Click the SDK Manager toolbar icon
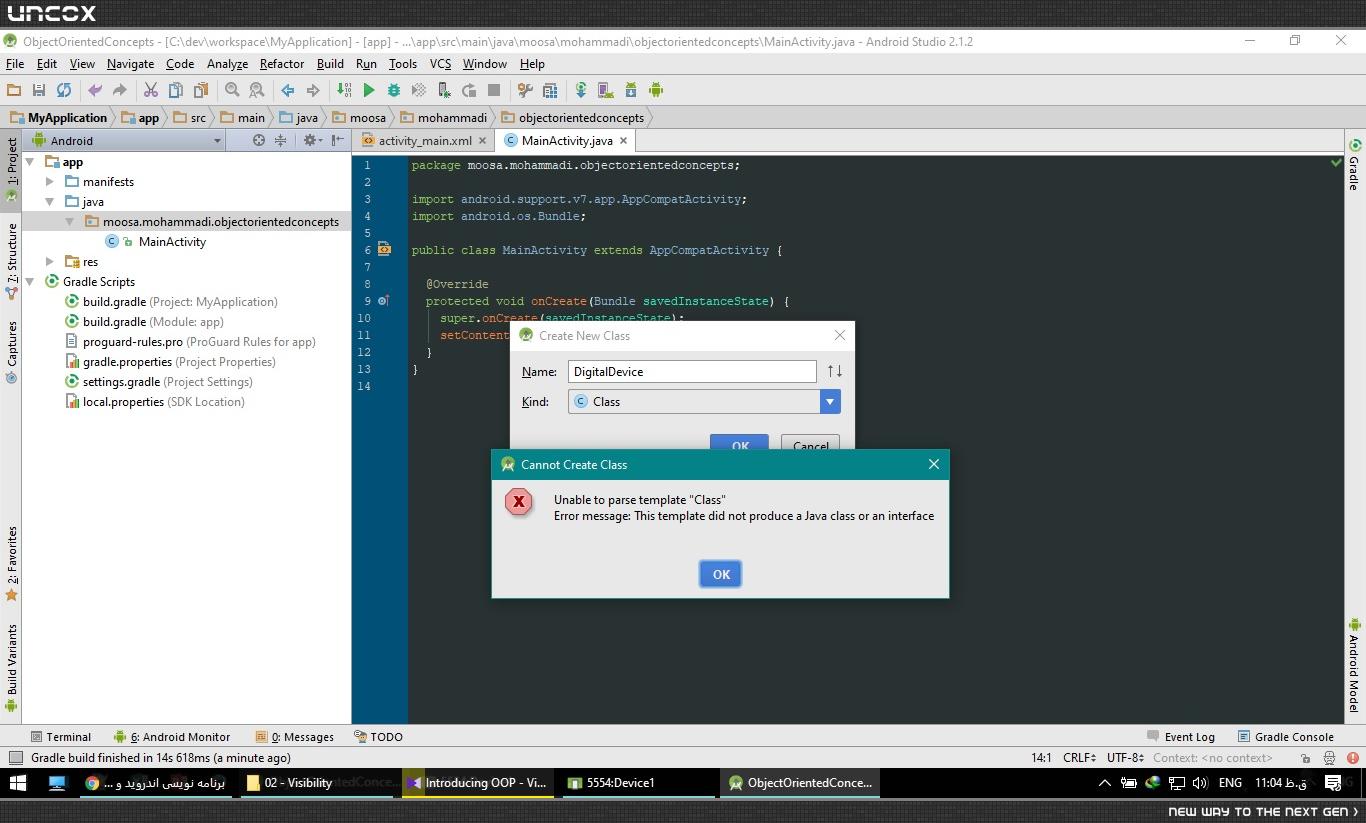The height and width of the screenshot is (823, 1366). 631,90
